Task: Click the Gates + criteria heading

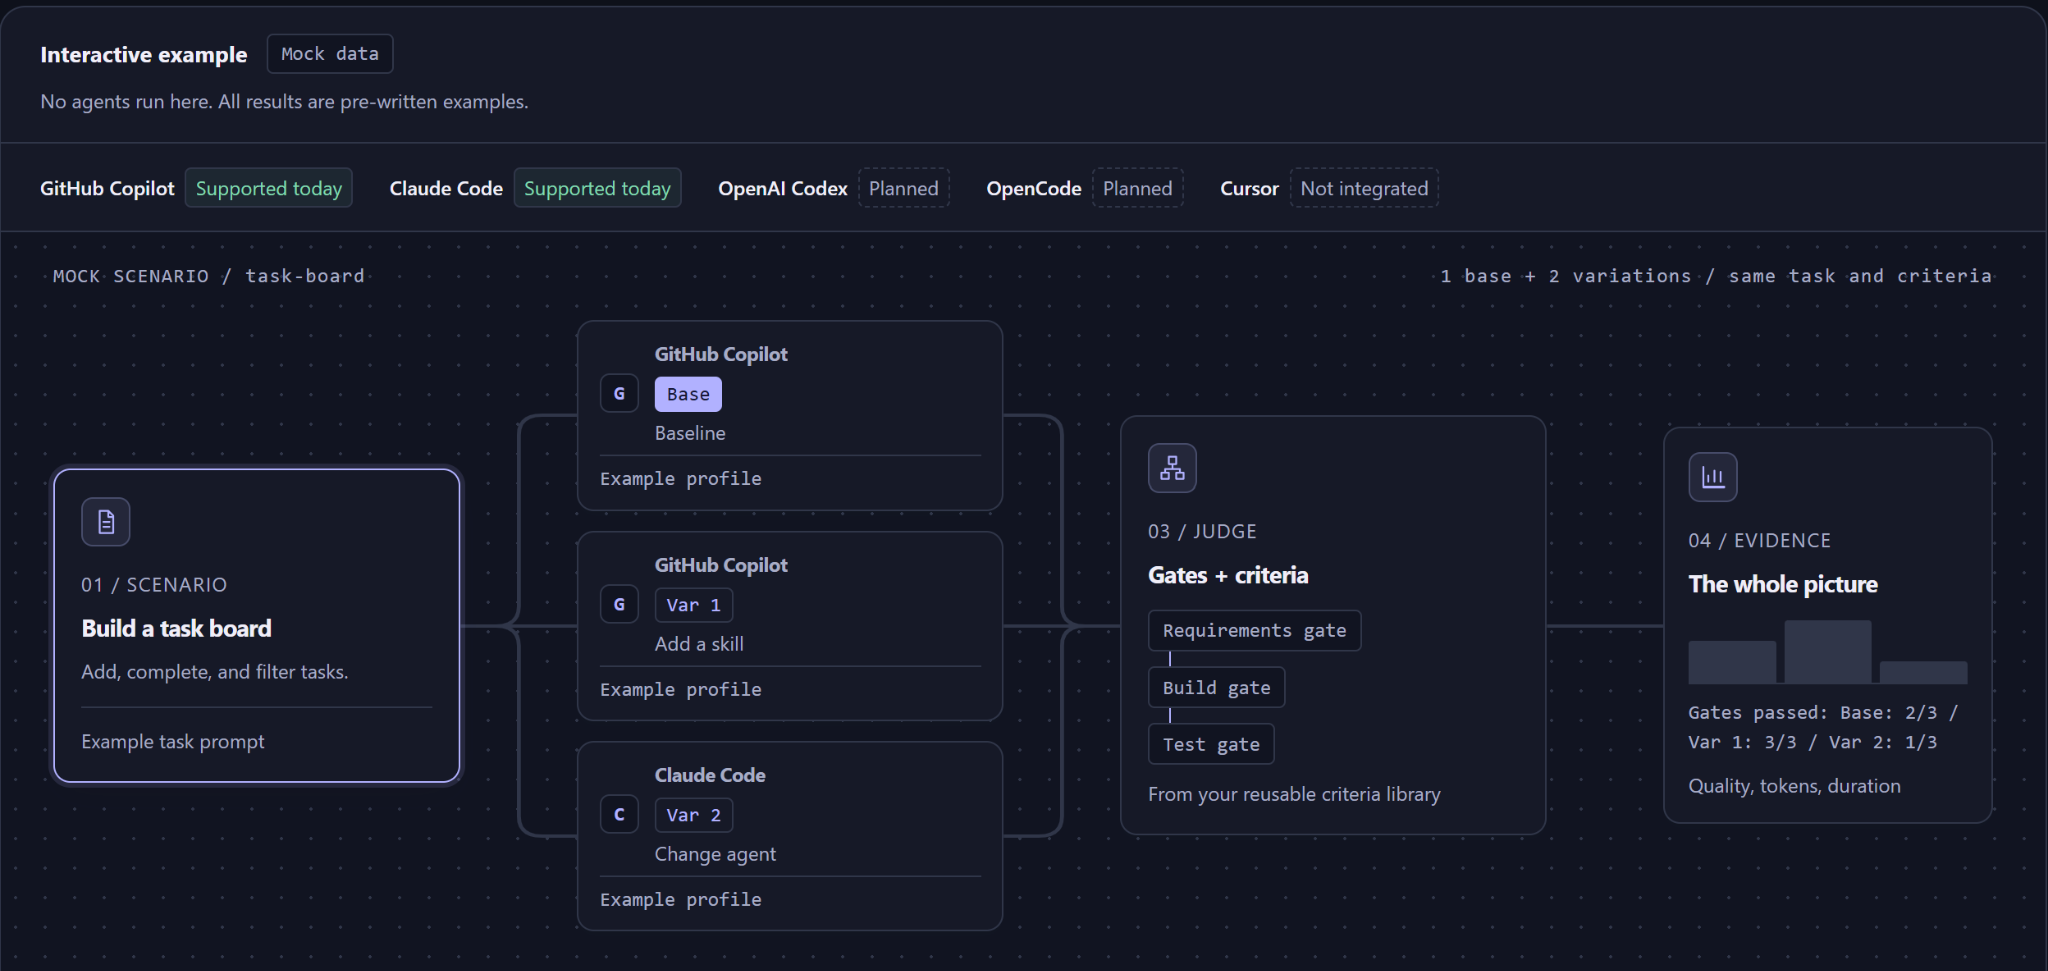Action: coord(1228,575)
